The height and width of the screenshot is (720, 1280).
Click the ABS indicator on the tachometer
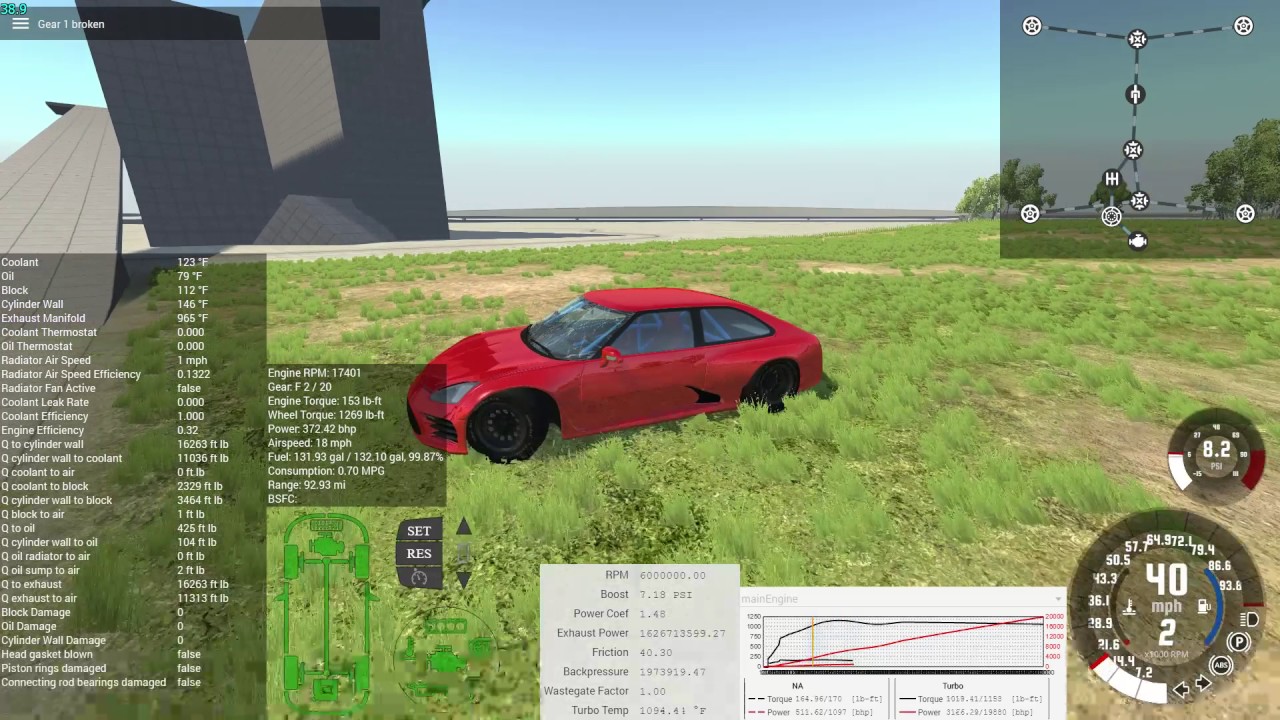[x=1221, y=665]
